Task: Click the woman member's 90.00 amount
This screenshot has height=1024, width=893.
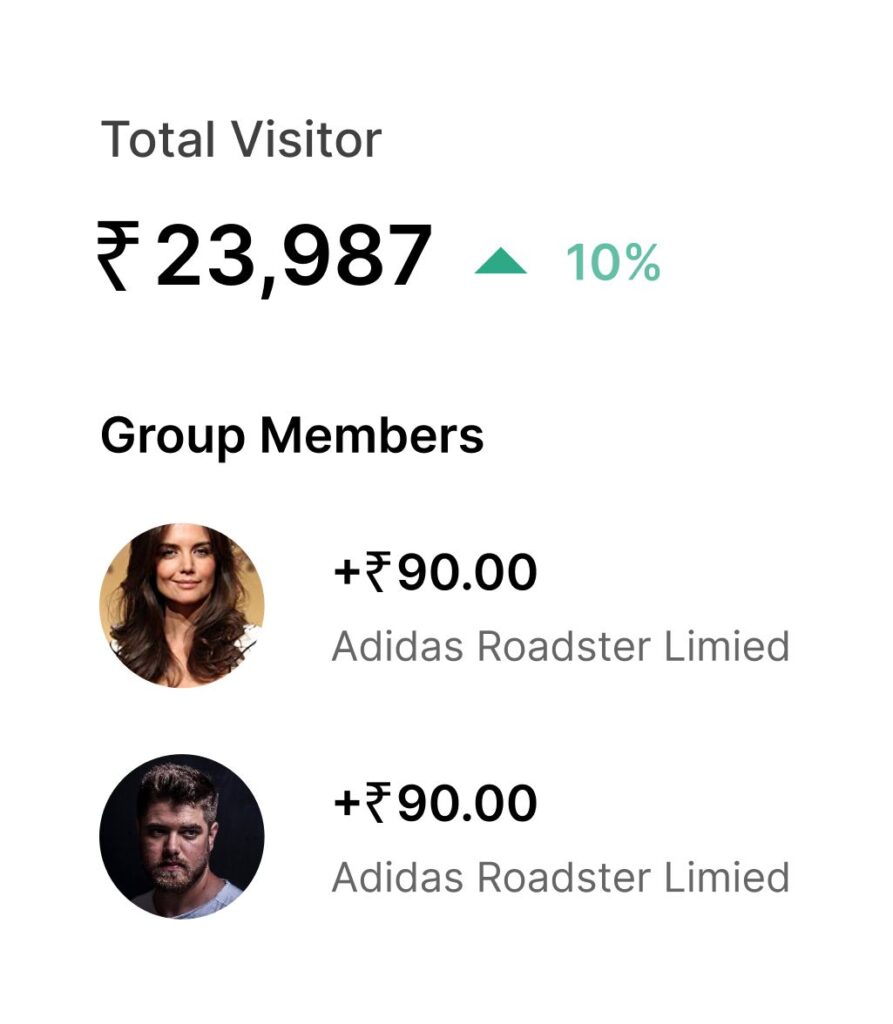Action: [x=467, y=572]
